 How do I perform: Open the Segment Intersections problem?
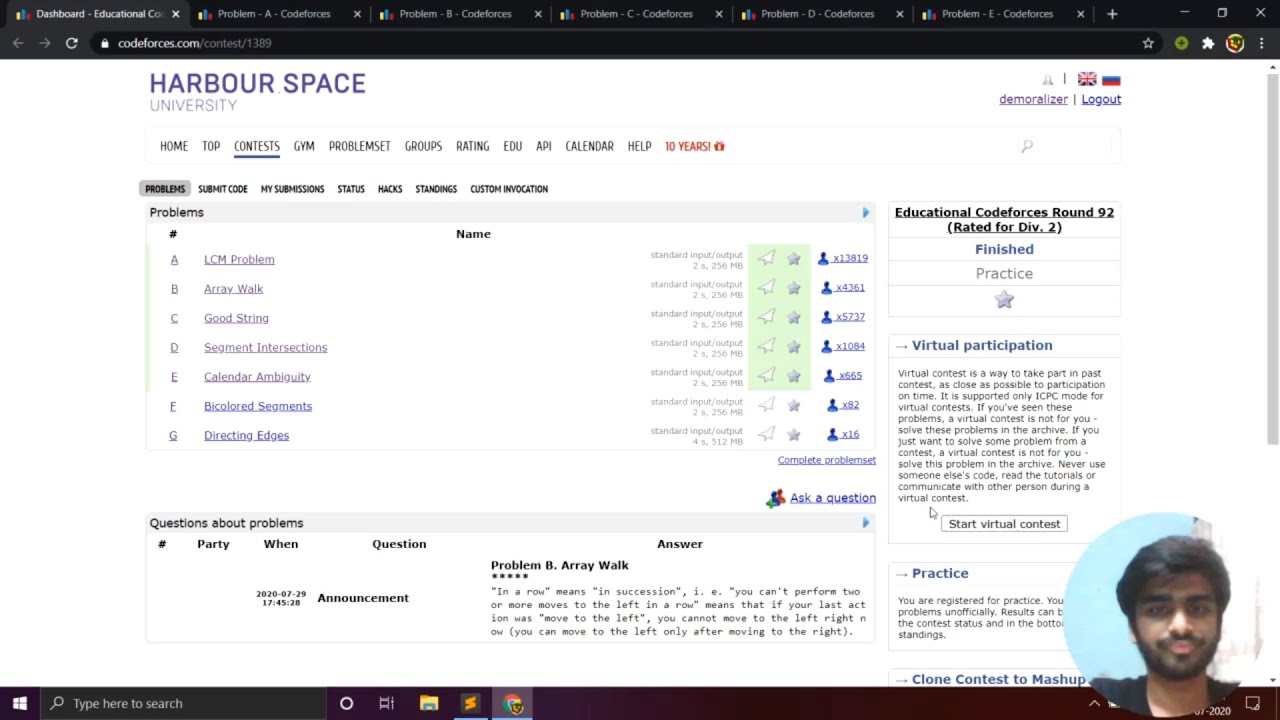265,347
